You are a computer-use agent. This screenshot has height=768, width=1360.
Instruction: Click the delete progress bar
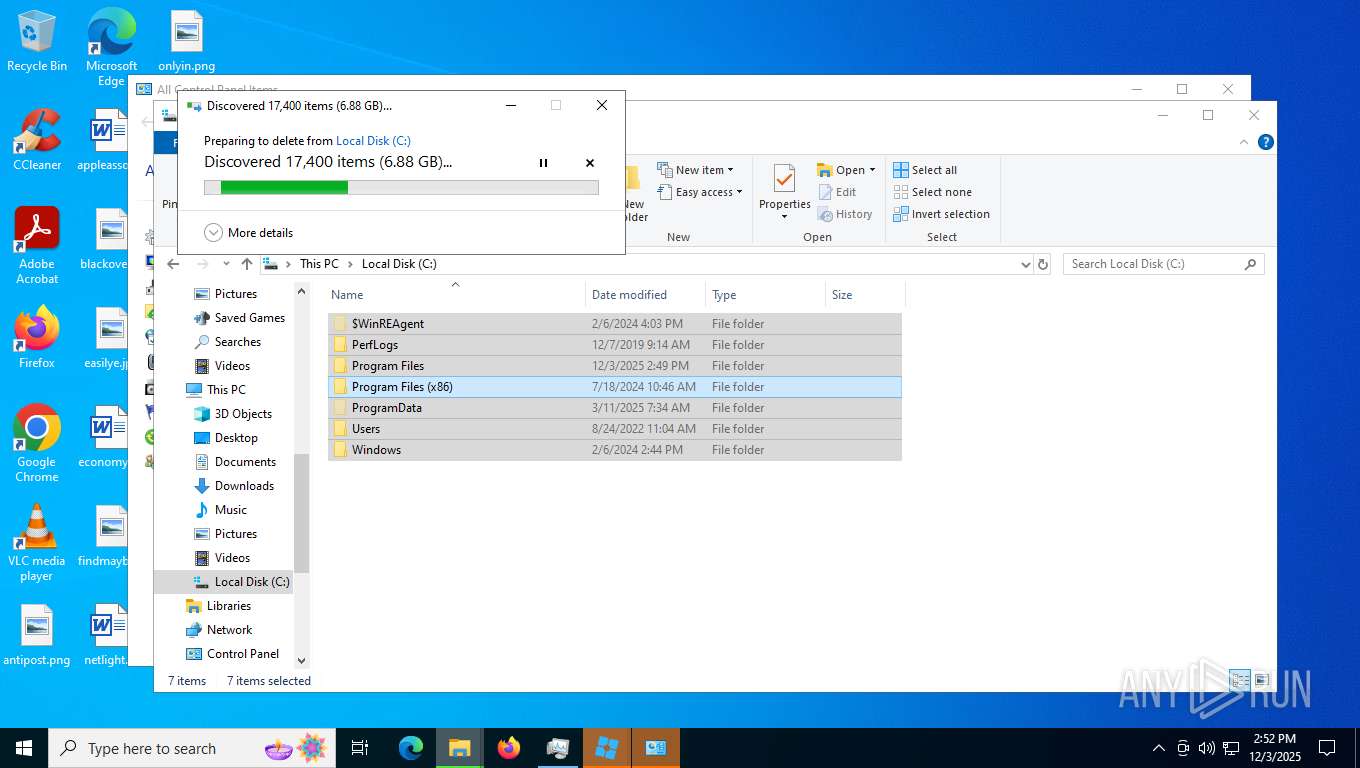401,187
